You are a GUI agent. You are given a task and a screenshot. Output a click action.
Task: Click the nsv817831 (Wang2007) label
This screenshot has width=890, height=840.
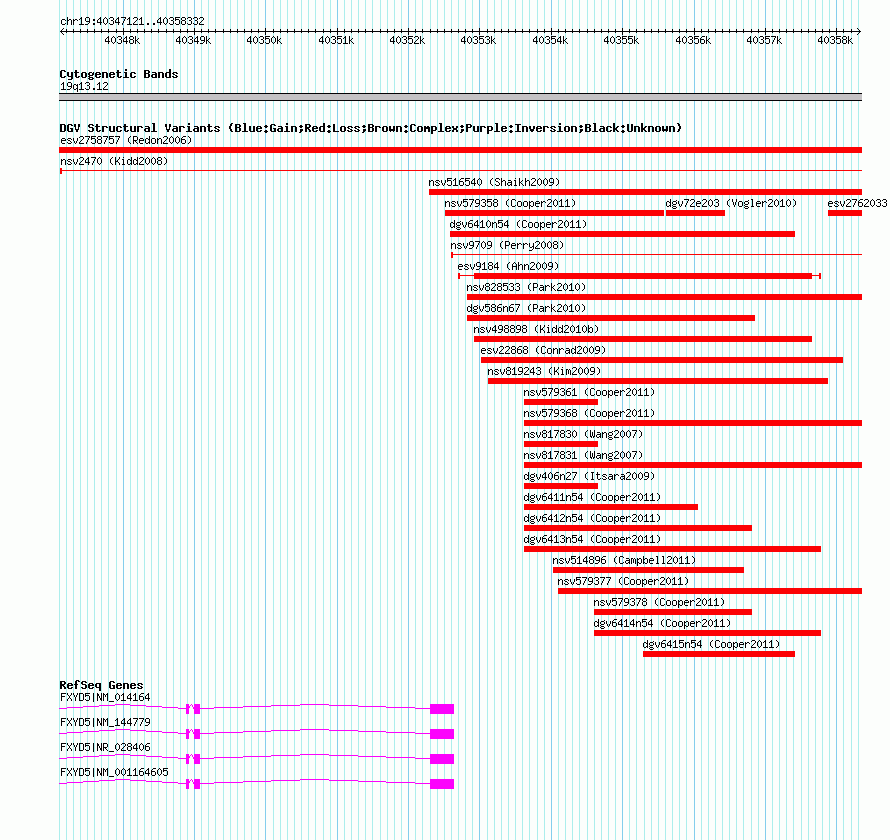coord(583,455)
